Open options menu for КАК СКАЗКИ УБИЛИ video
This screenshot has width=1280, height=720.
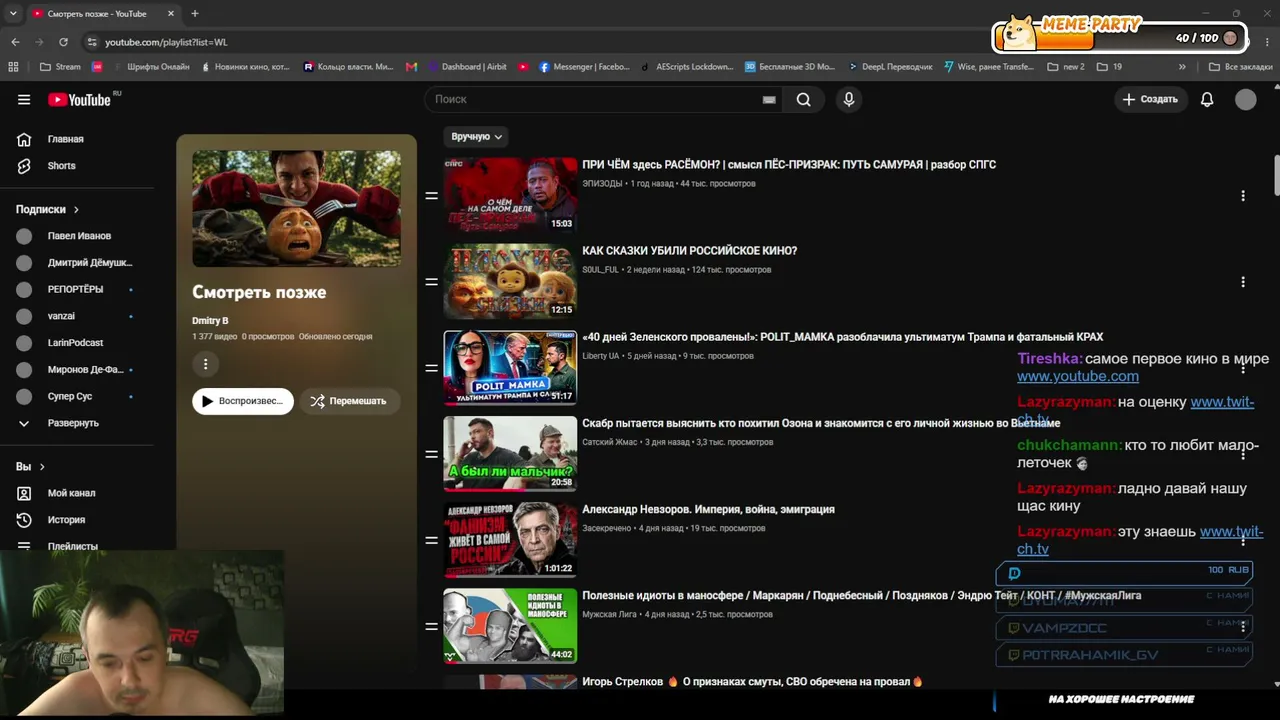(x=1243, y=282)
